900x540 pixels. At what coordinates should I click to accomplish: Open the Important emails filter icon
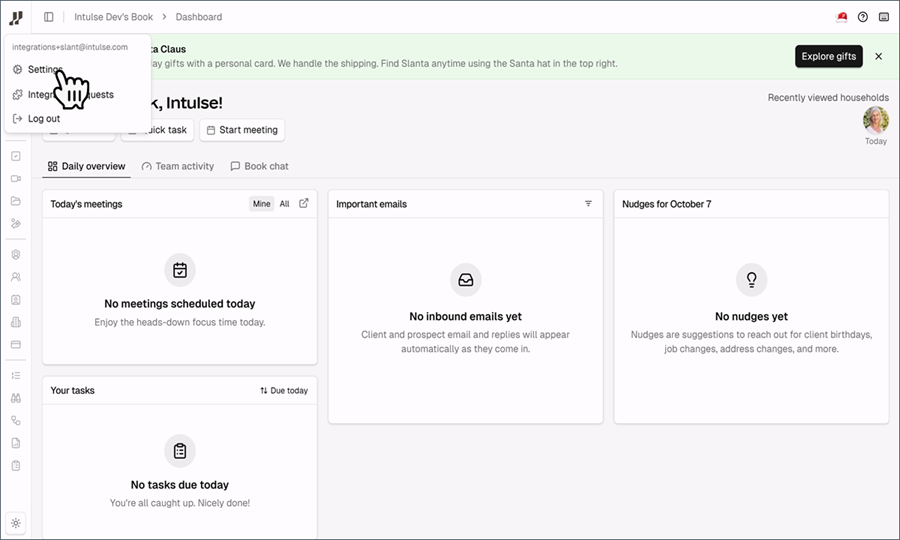tap(588, 204)
